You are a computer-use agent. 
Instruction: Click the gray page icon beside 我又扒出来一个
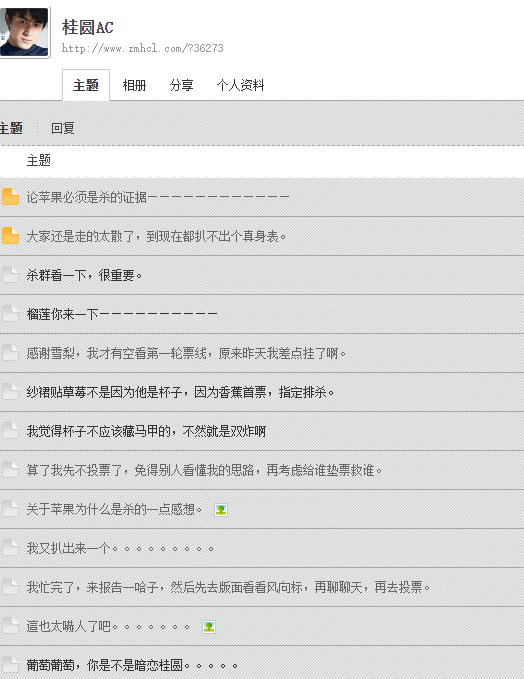(10, 547)
